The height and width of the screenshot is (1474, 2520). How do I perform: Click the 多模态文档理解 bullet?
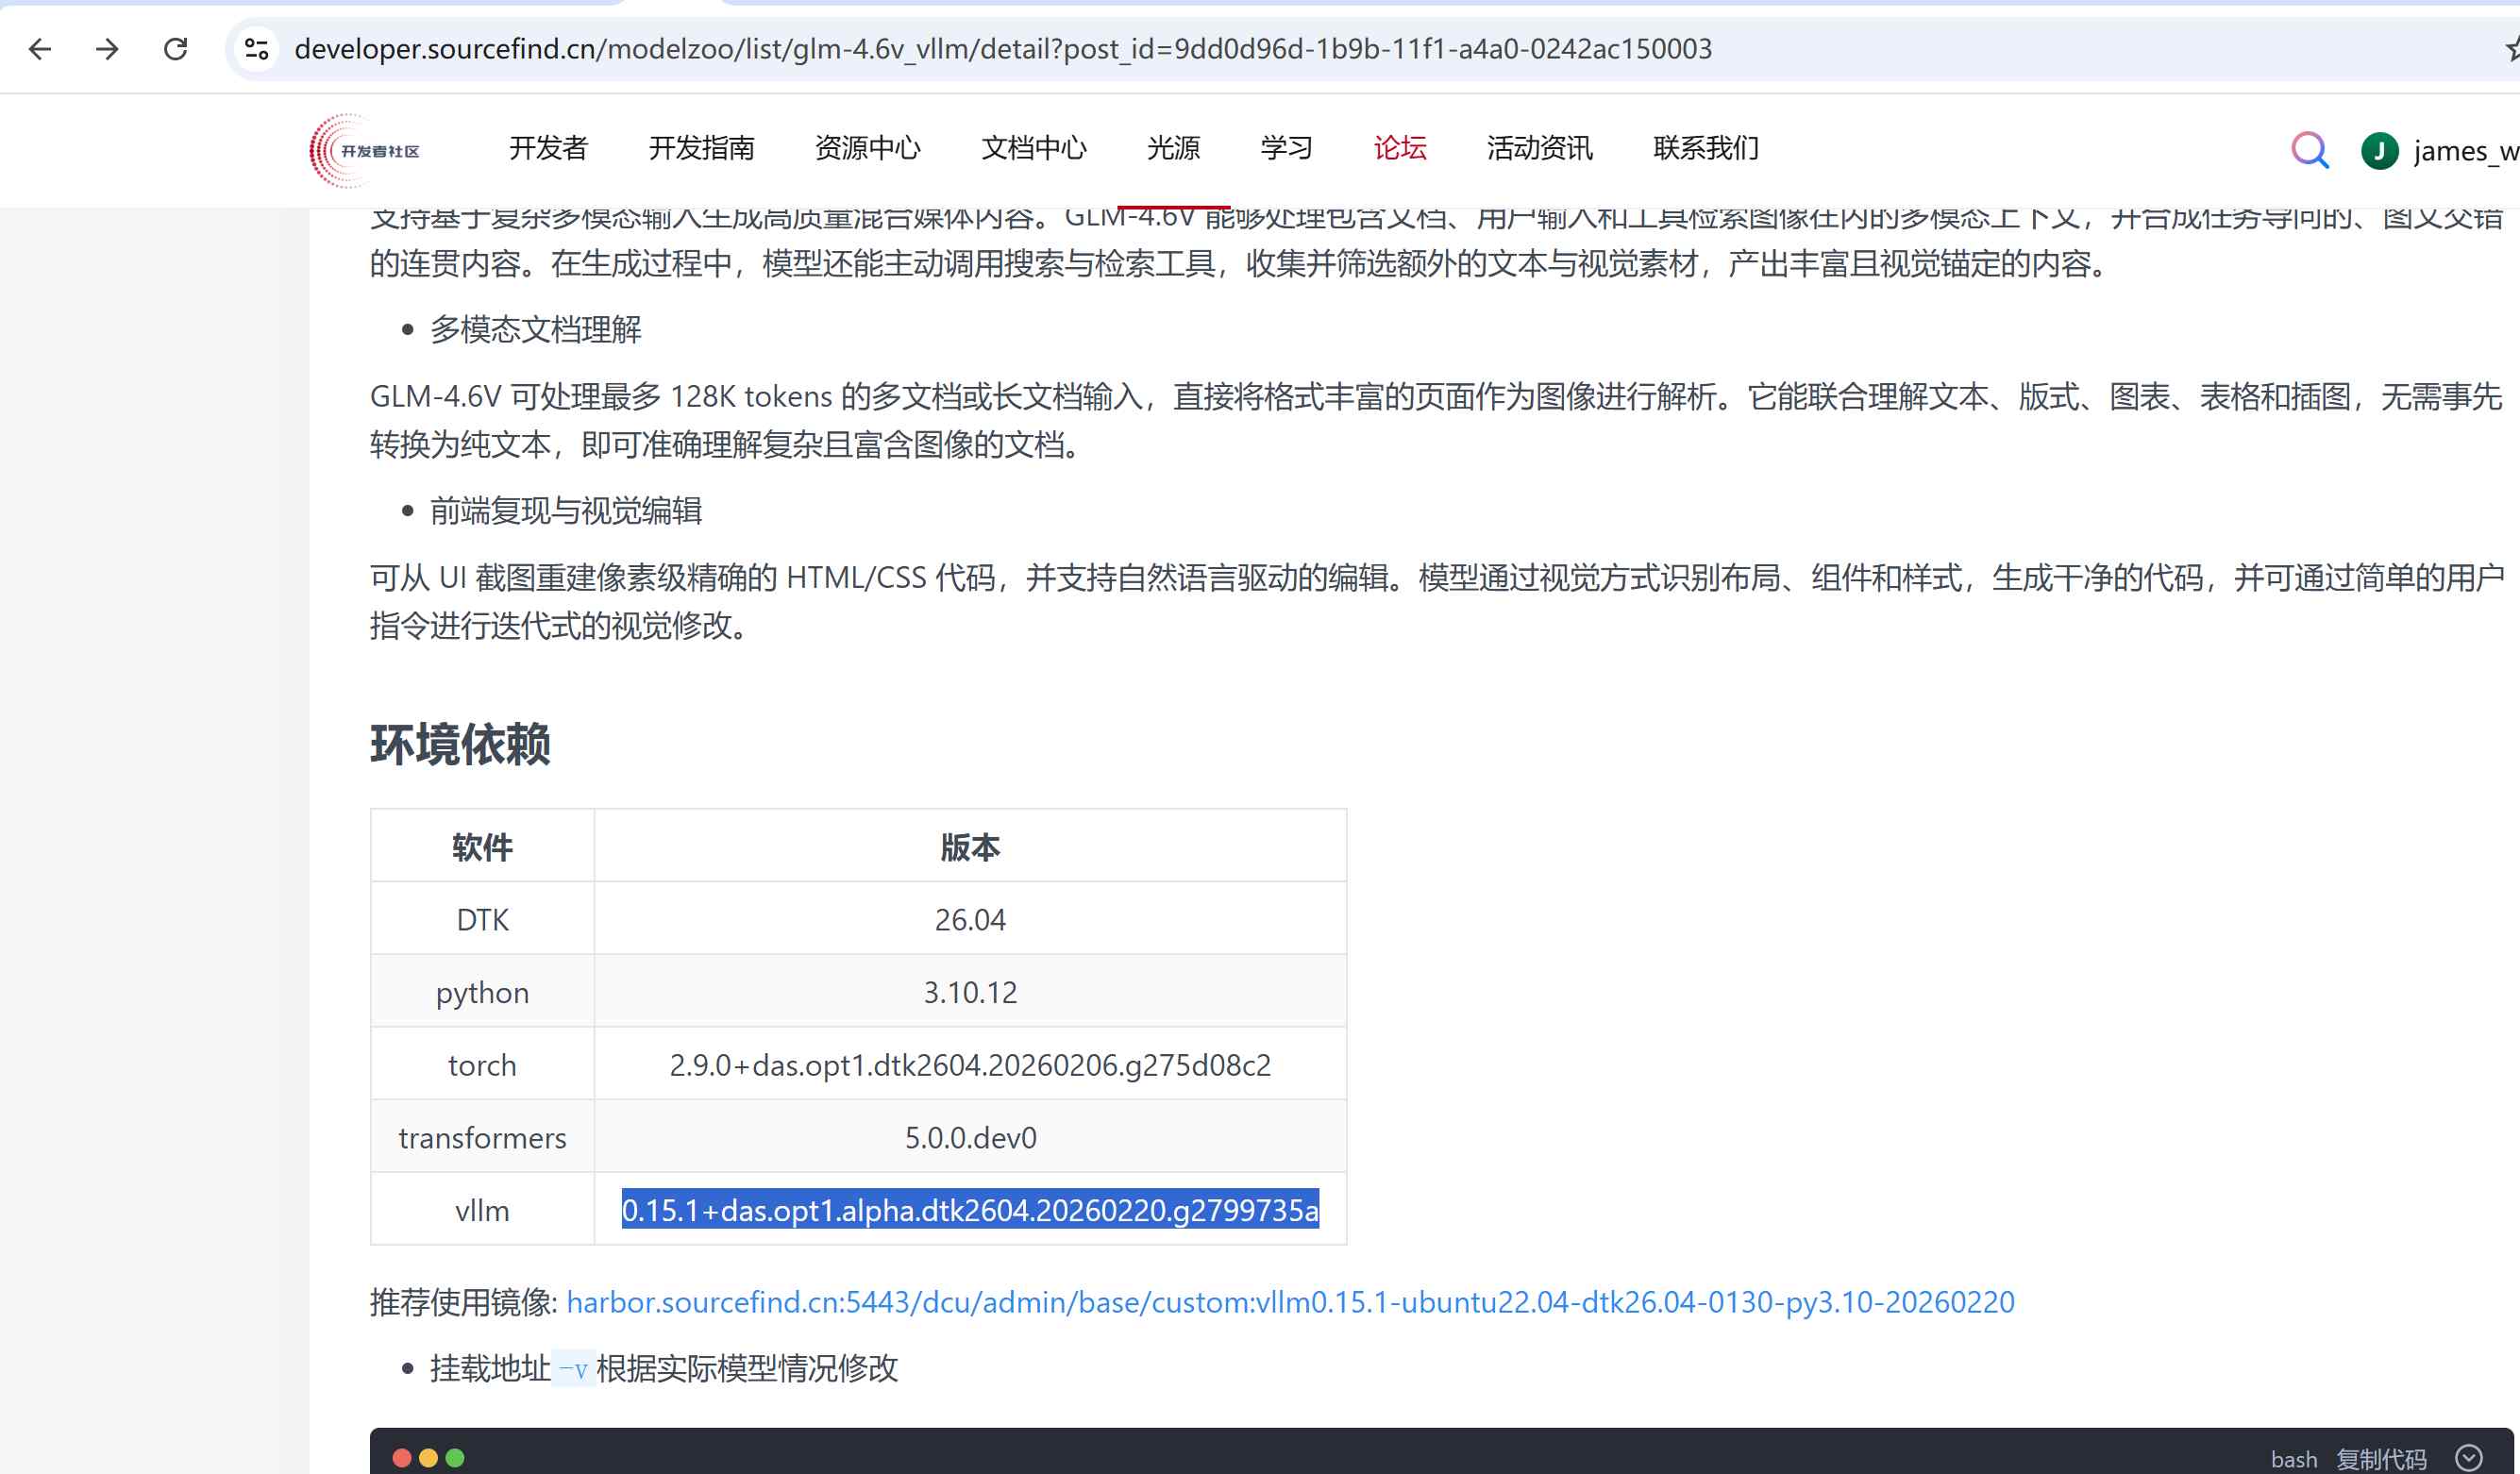click(536, 329)
